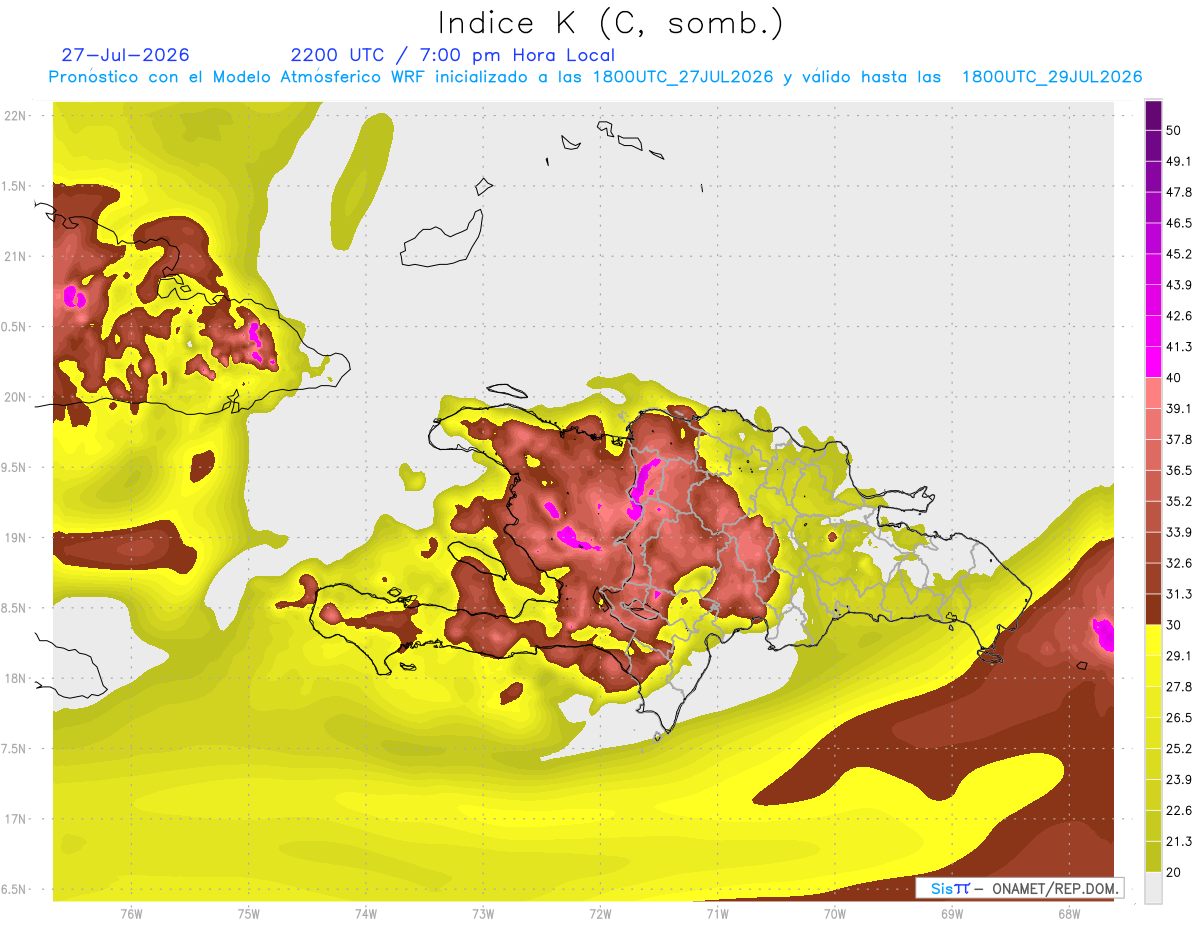Click the 2200 UTC local time text
The image size is (1200, 927).
[x=452, y=55]
